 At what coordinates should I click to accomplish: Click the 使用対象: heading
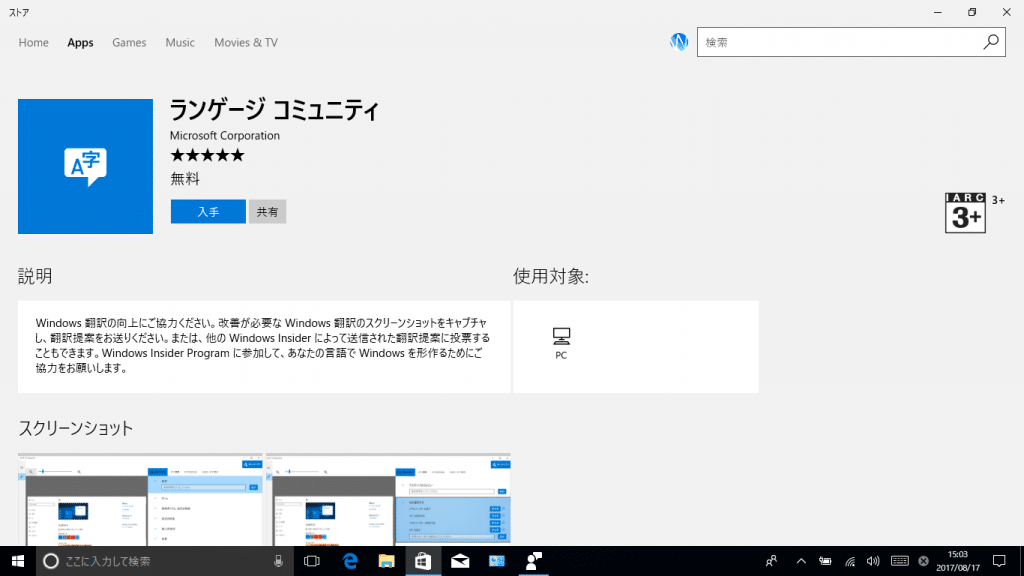(x=551, y=276)
